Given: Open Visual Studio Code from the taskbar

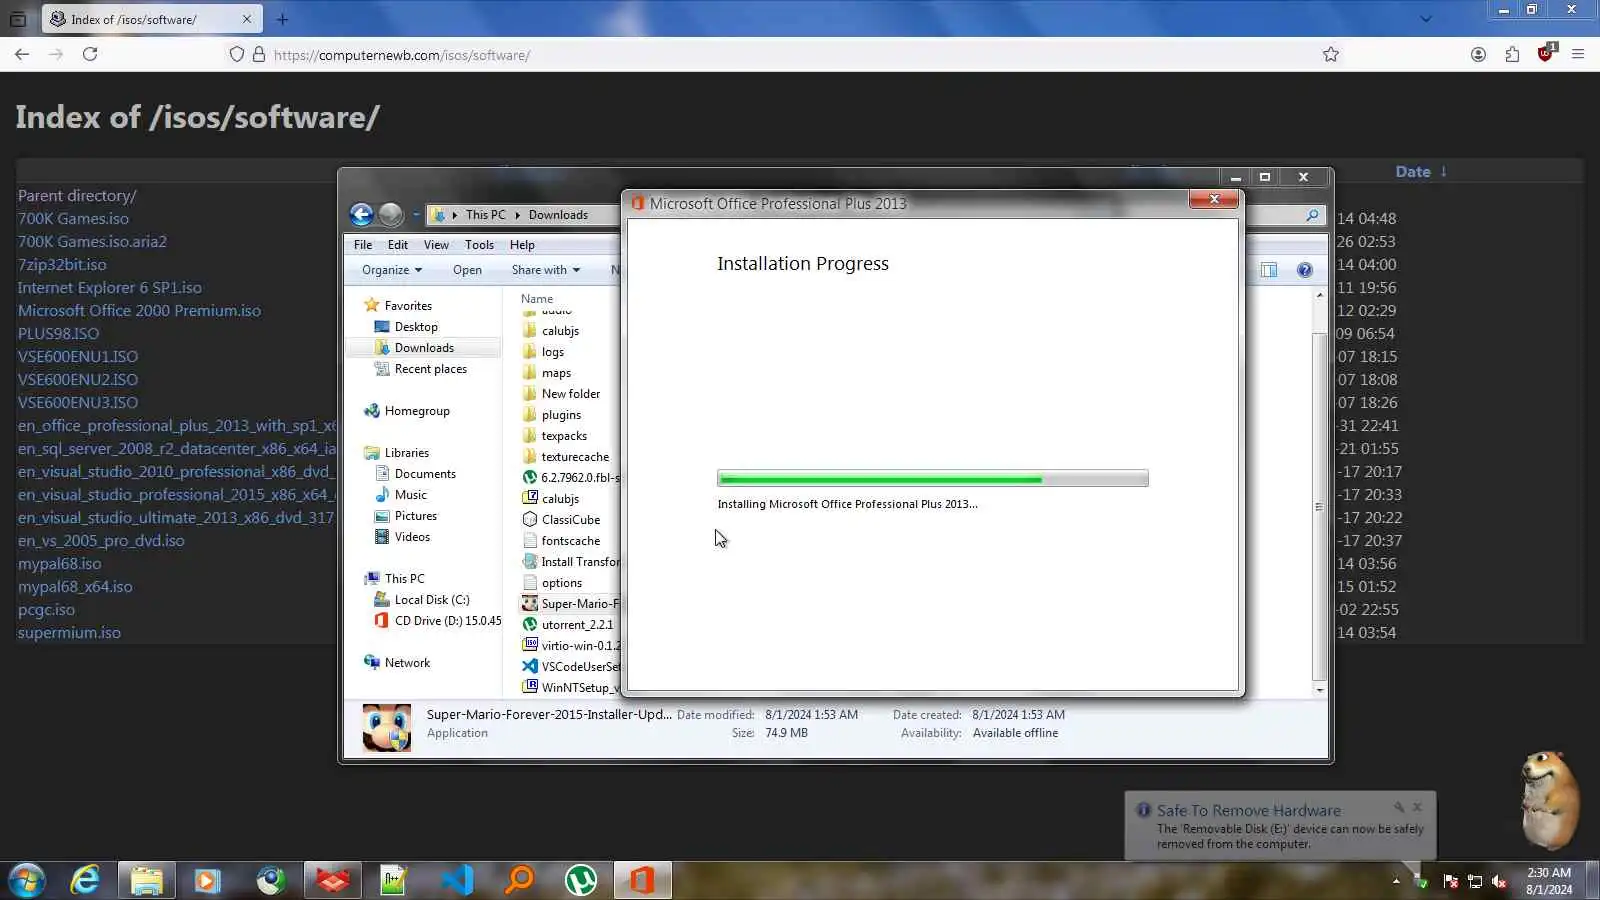Looking at the screenshot, I should [x=457, y=880].
